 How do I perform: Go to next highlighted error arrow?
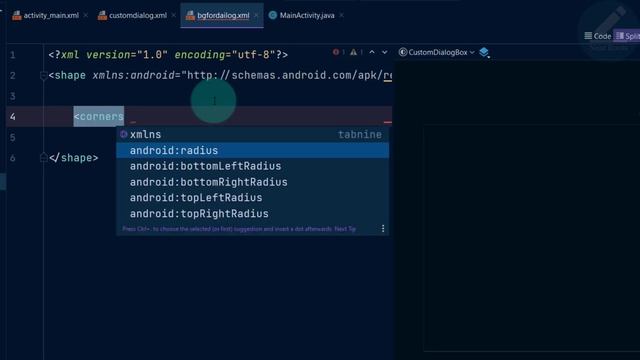click(384, 52)
